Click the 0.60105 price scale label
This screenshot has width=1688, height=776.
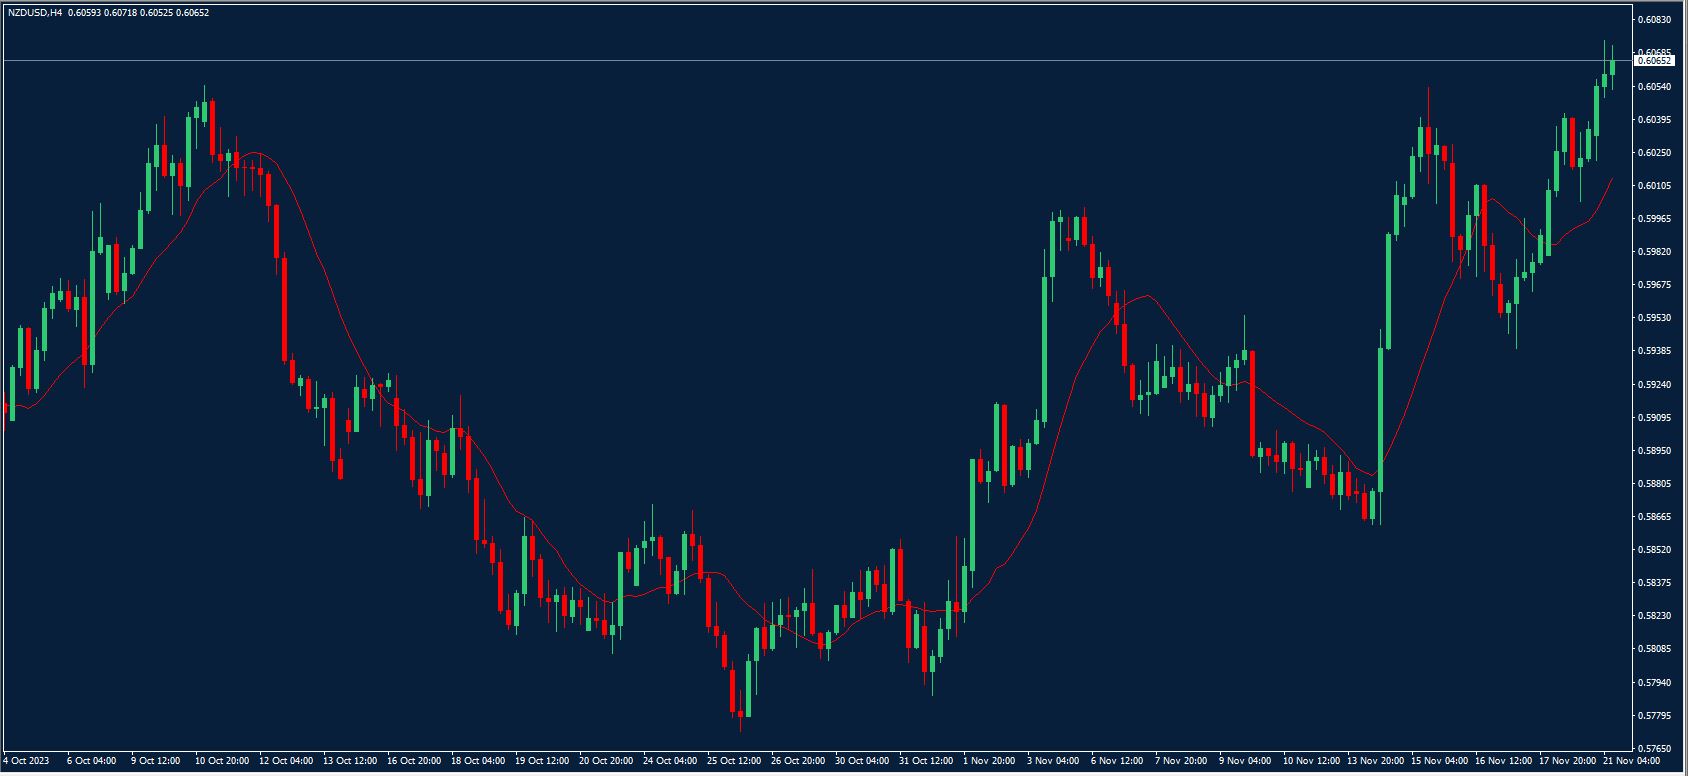pos(1656,186)
